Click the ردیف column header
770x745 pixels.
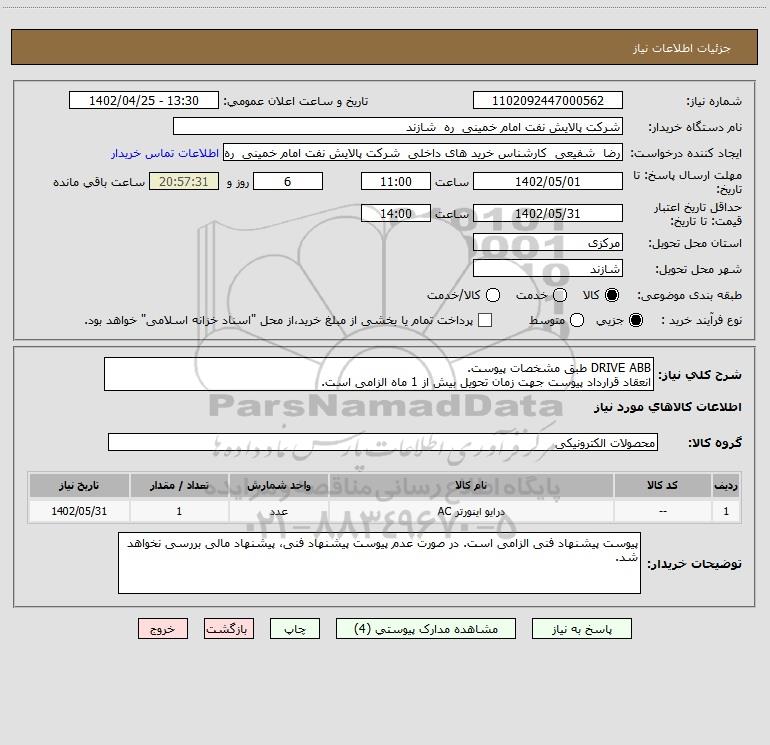click(x=726, y=486)
